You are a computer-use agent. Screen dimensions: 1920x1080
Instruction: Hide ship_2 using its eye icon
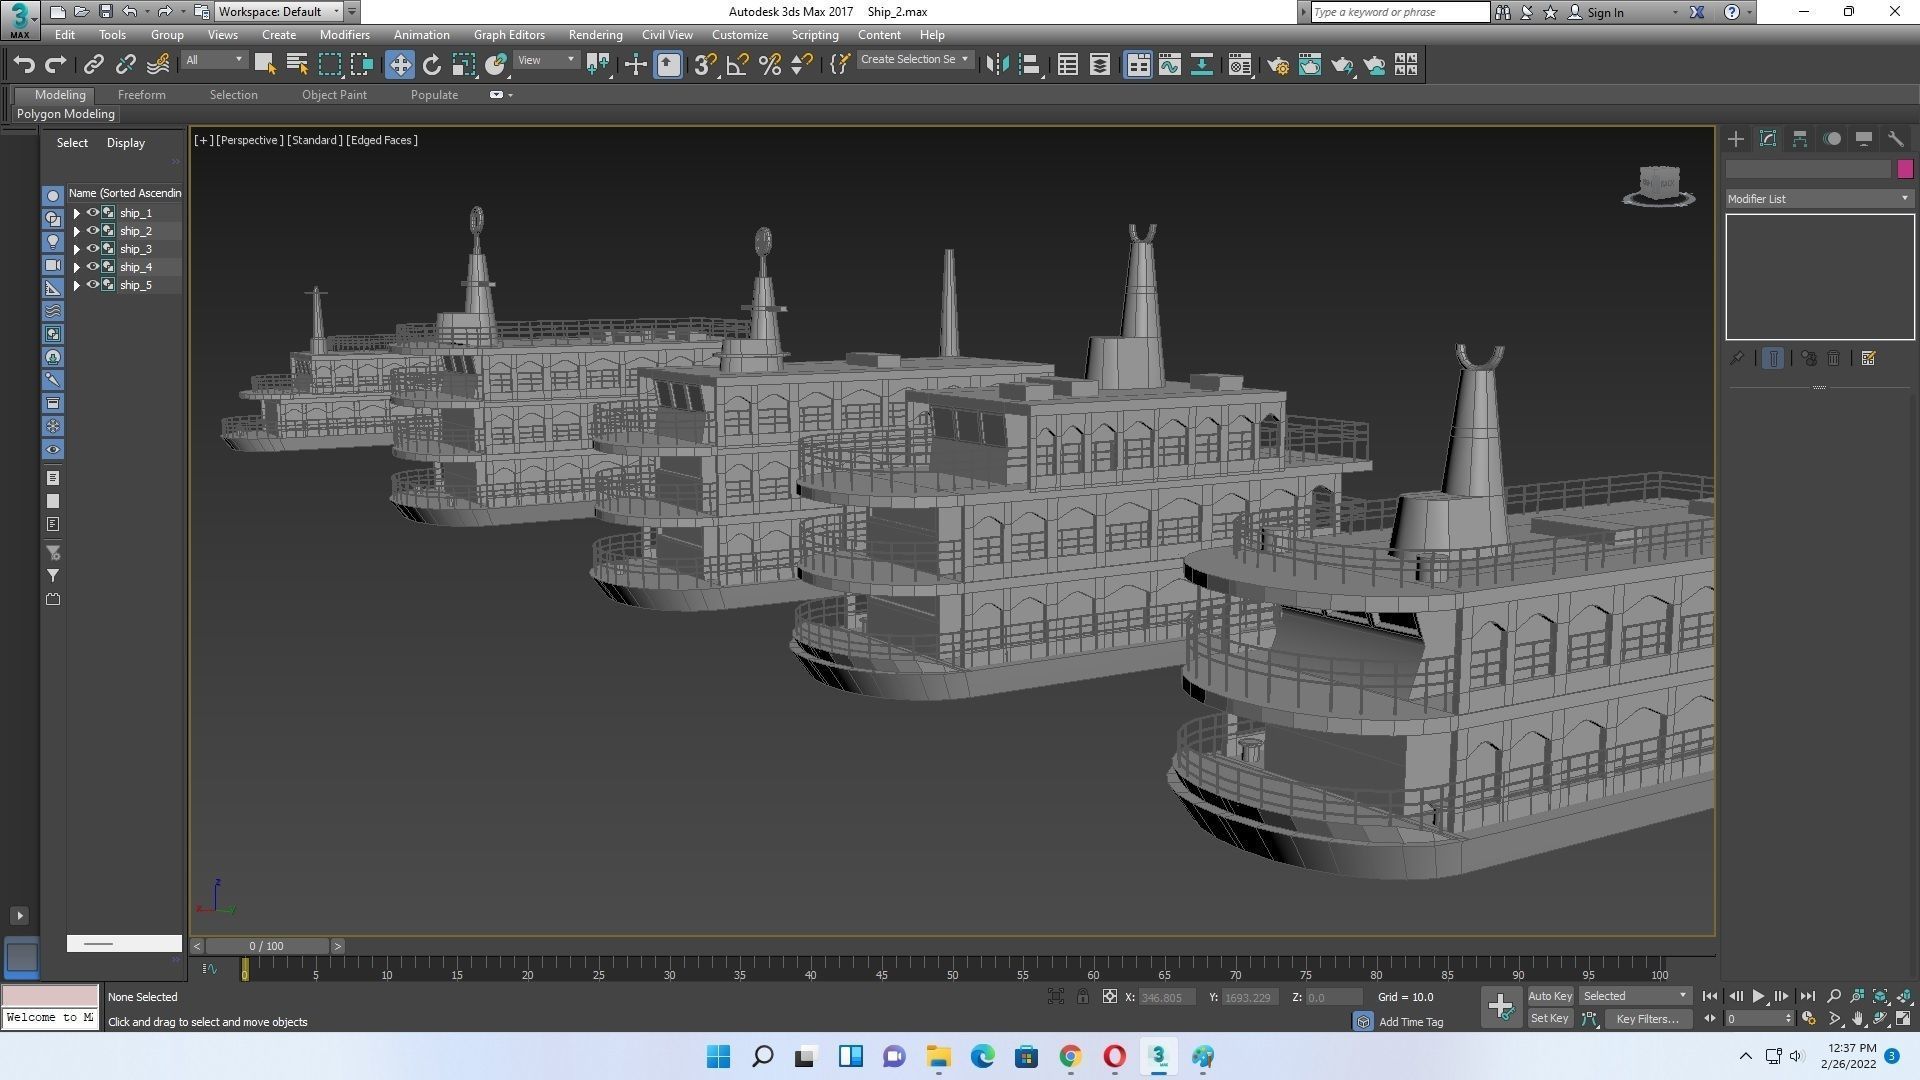[92, 231]
